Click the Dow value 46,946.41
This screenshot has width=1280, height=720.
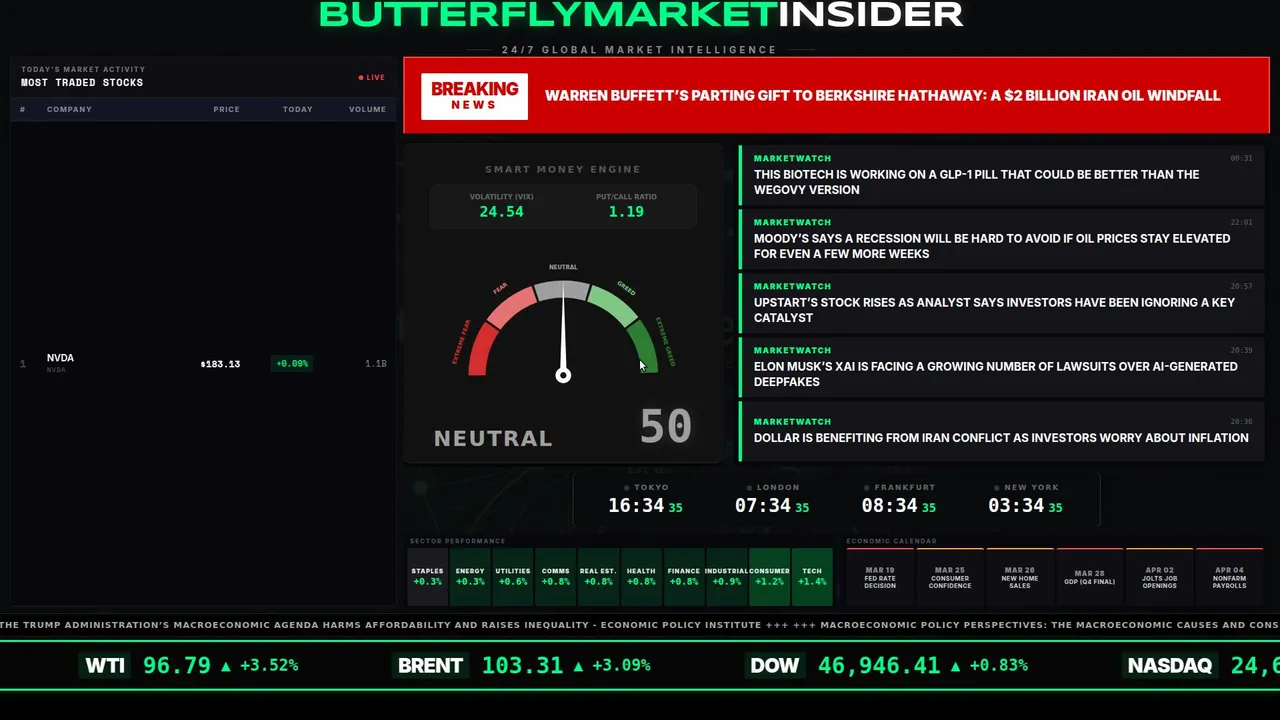pyautogui.click(x=879, y=665)
